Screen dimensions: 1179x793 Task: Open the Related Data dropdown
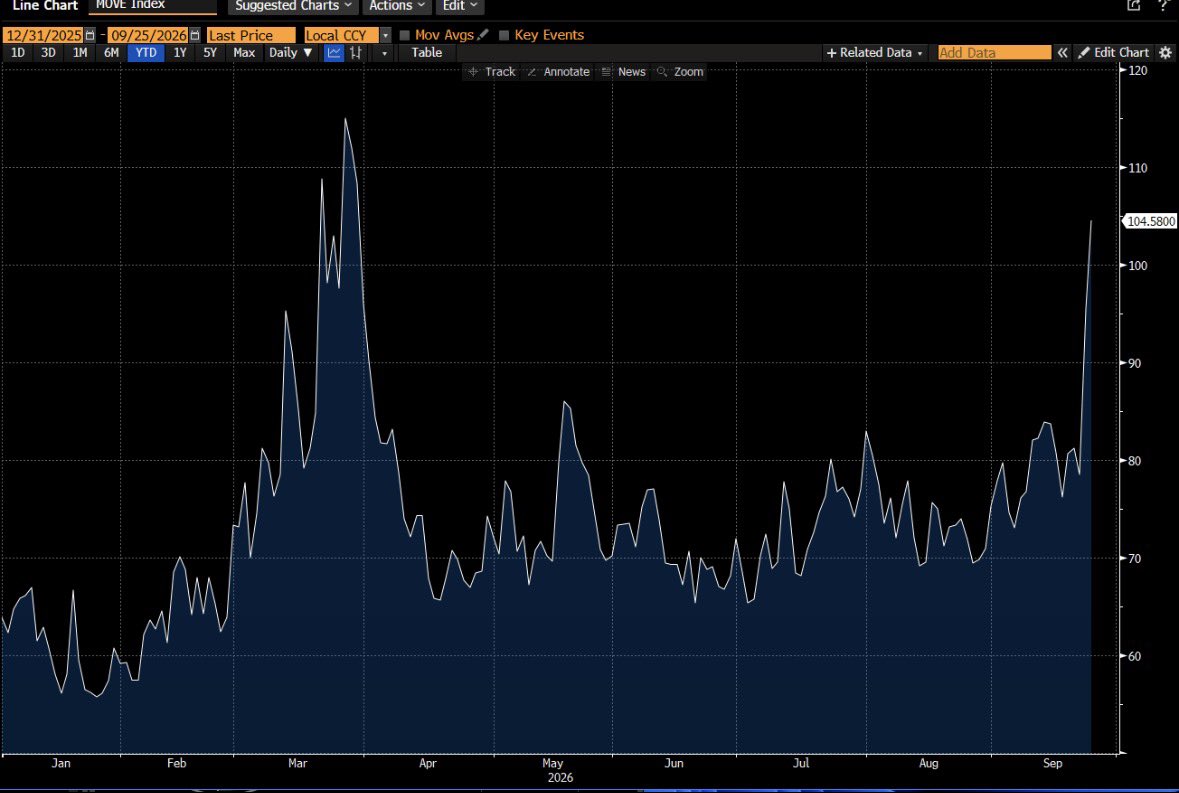[x=874, y=53]
